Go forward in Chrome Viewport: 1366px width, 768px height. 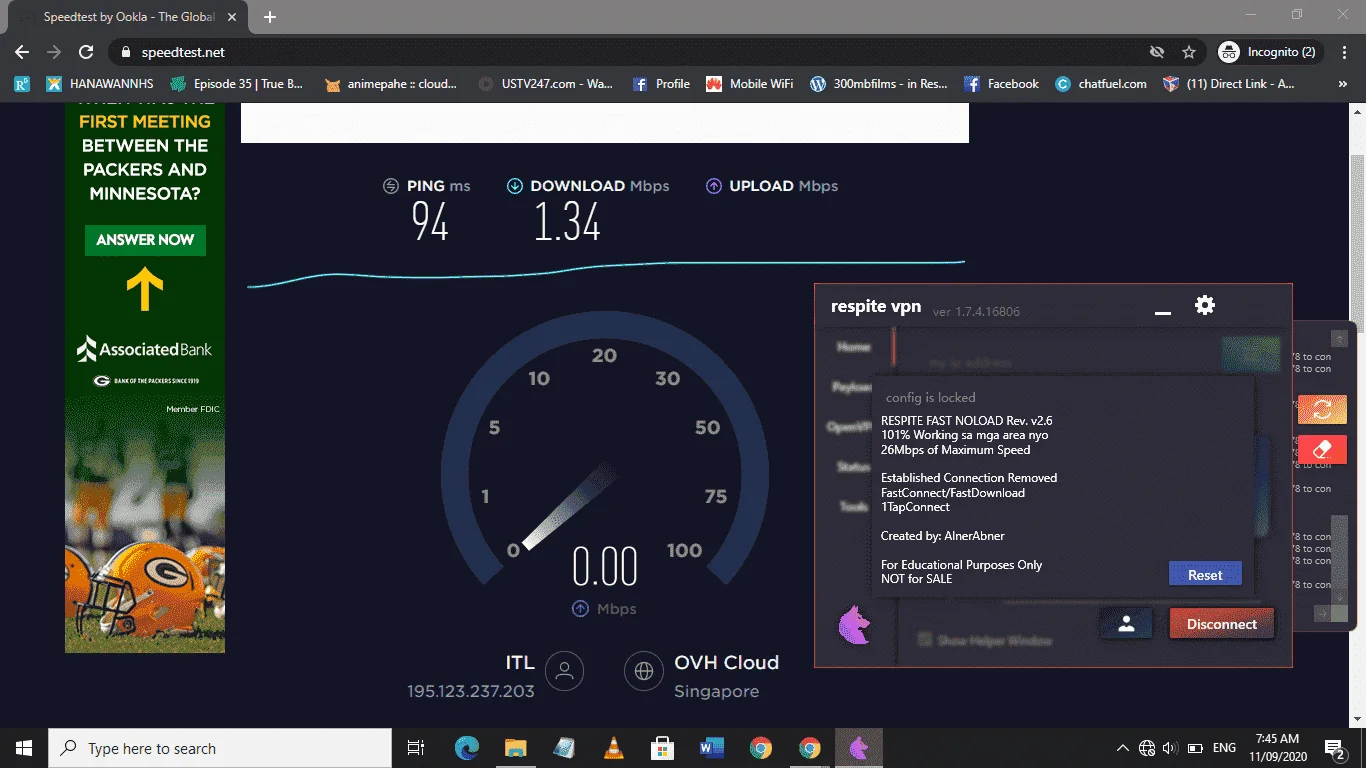coord(54,52)
